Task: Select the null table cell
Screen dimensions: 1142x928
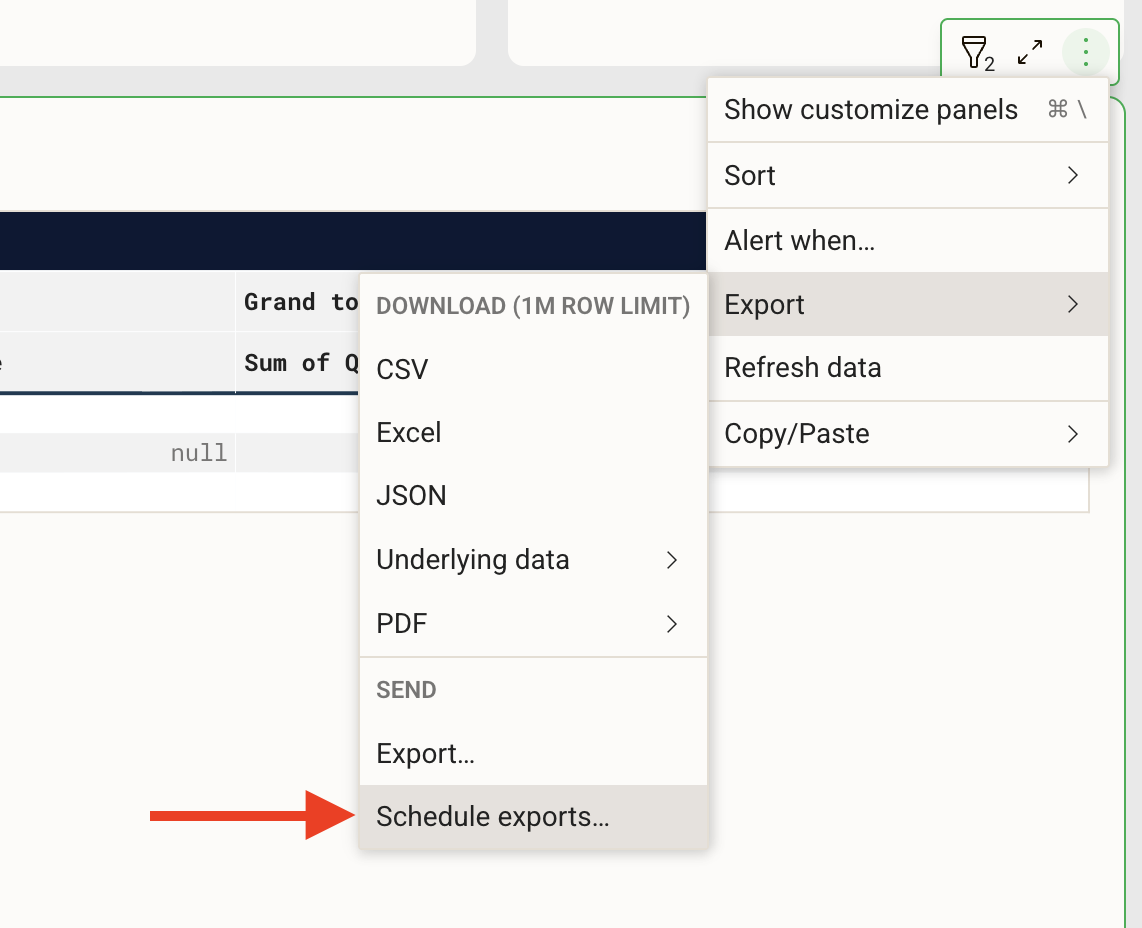Action: pyautogui.click(x=198, y=453)
